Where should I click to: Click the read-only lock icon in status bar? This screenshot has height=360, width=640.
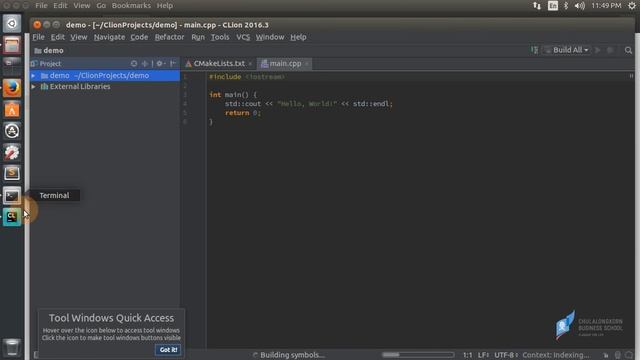pos(606,355)
